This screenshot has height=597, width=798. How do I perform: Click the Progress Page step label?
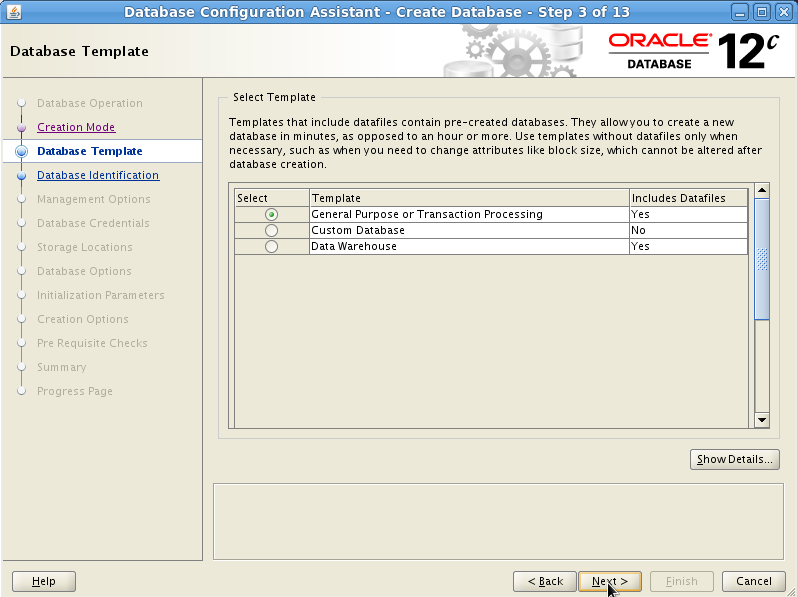click(x=75, y=391)
